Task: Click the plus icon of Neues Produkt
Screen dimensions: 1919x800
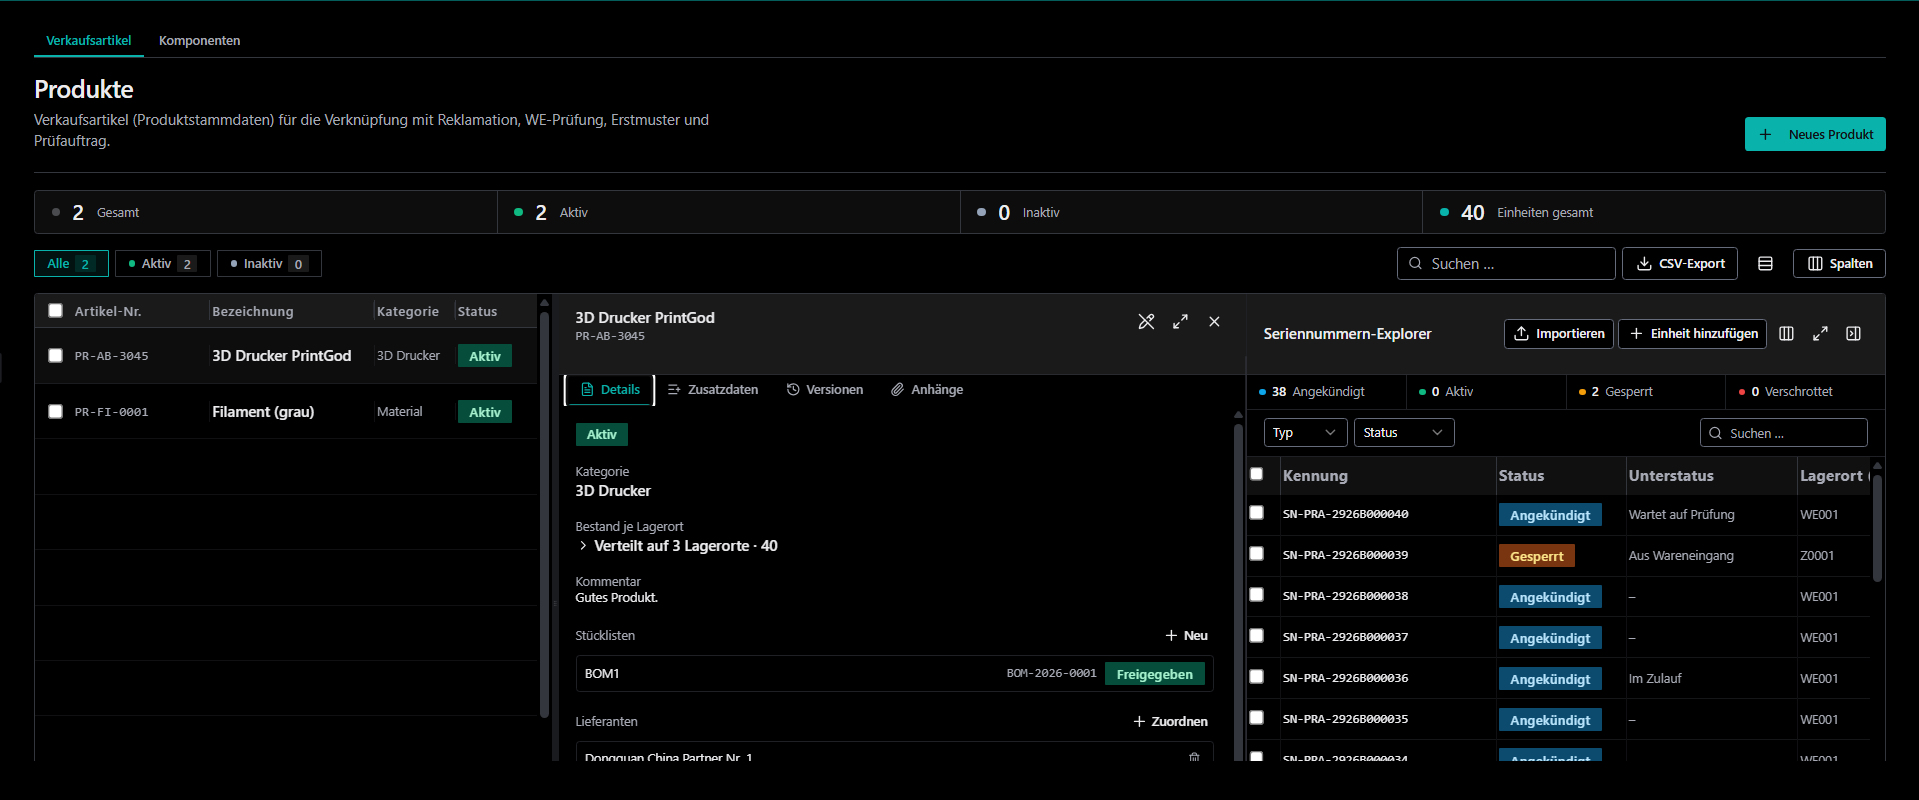Action: pyautogui.click(x=1766, y=135)
